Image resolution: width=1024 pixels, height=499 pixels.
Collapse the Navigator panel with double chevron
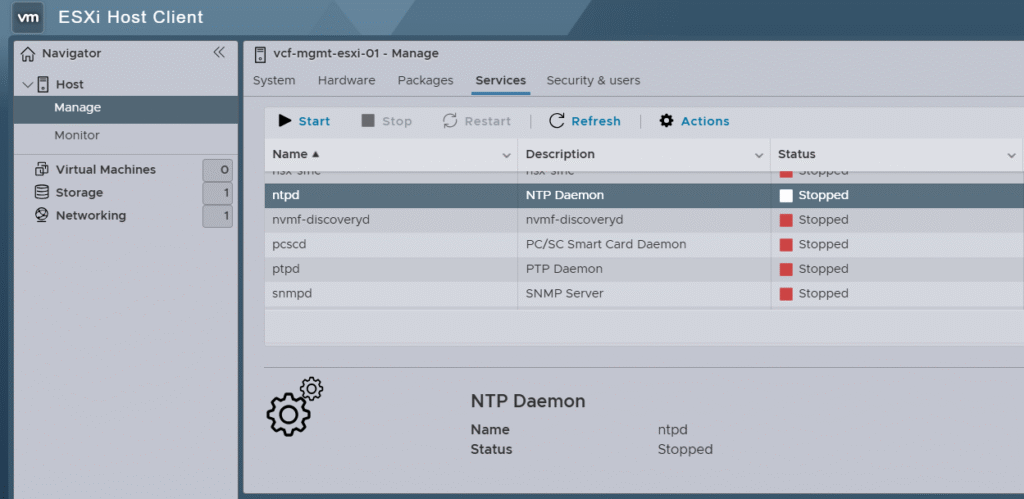click(219, 53)
